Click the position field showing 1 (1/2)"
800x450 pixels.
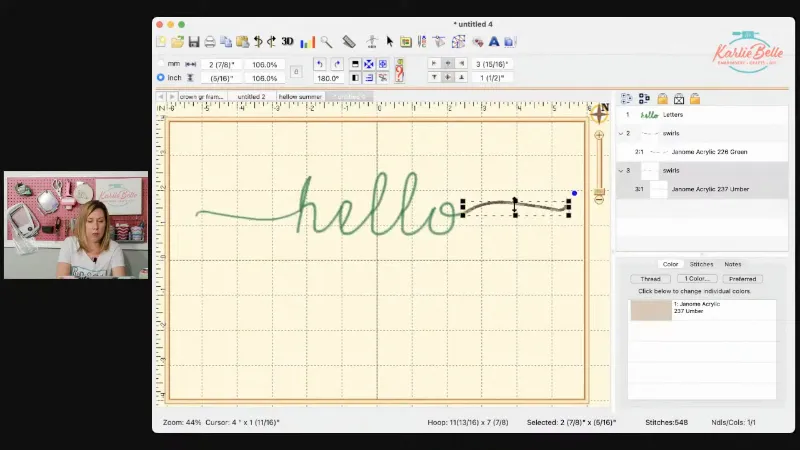(x=492, y=78)
